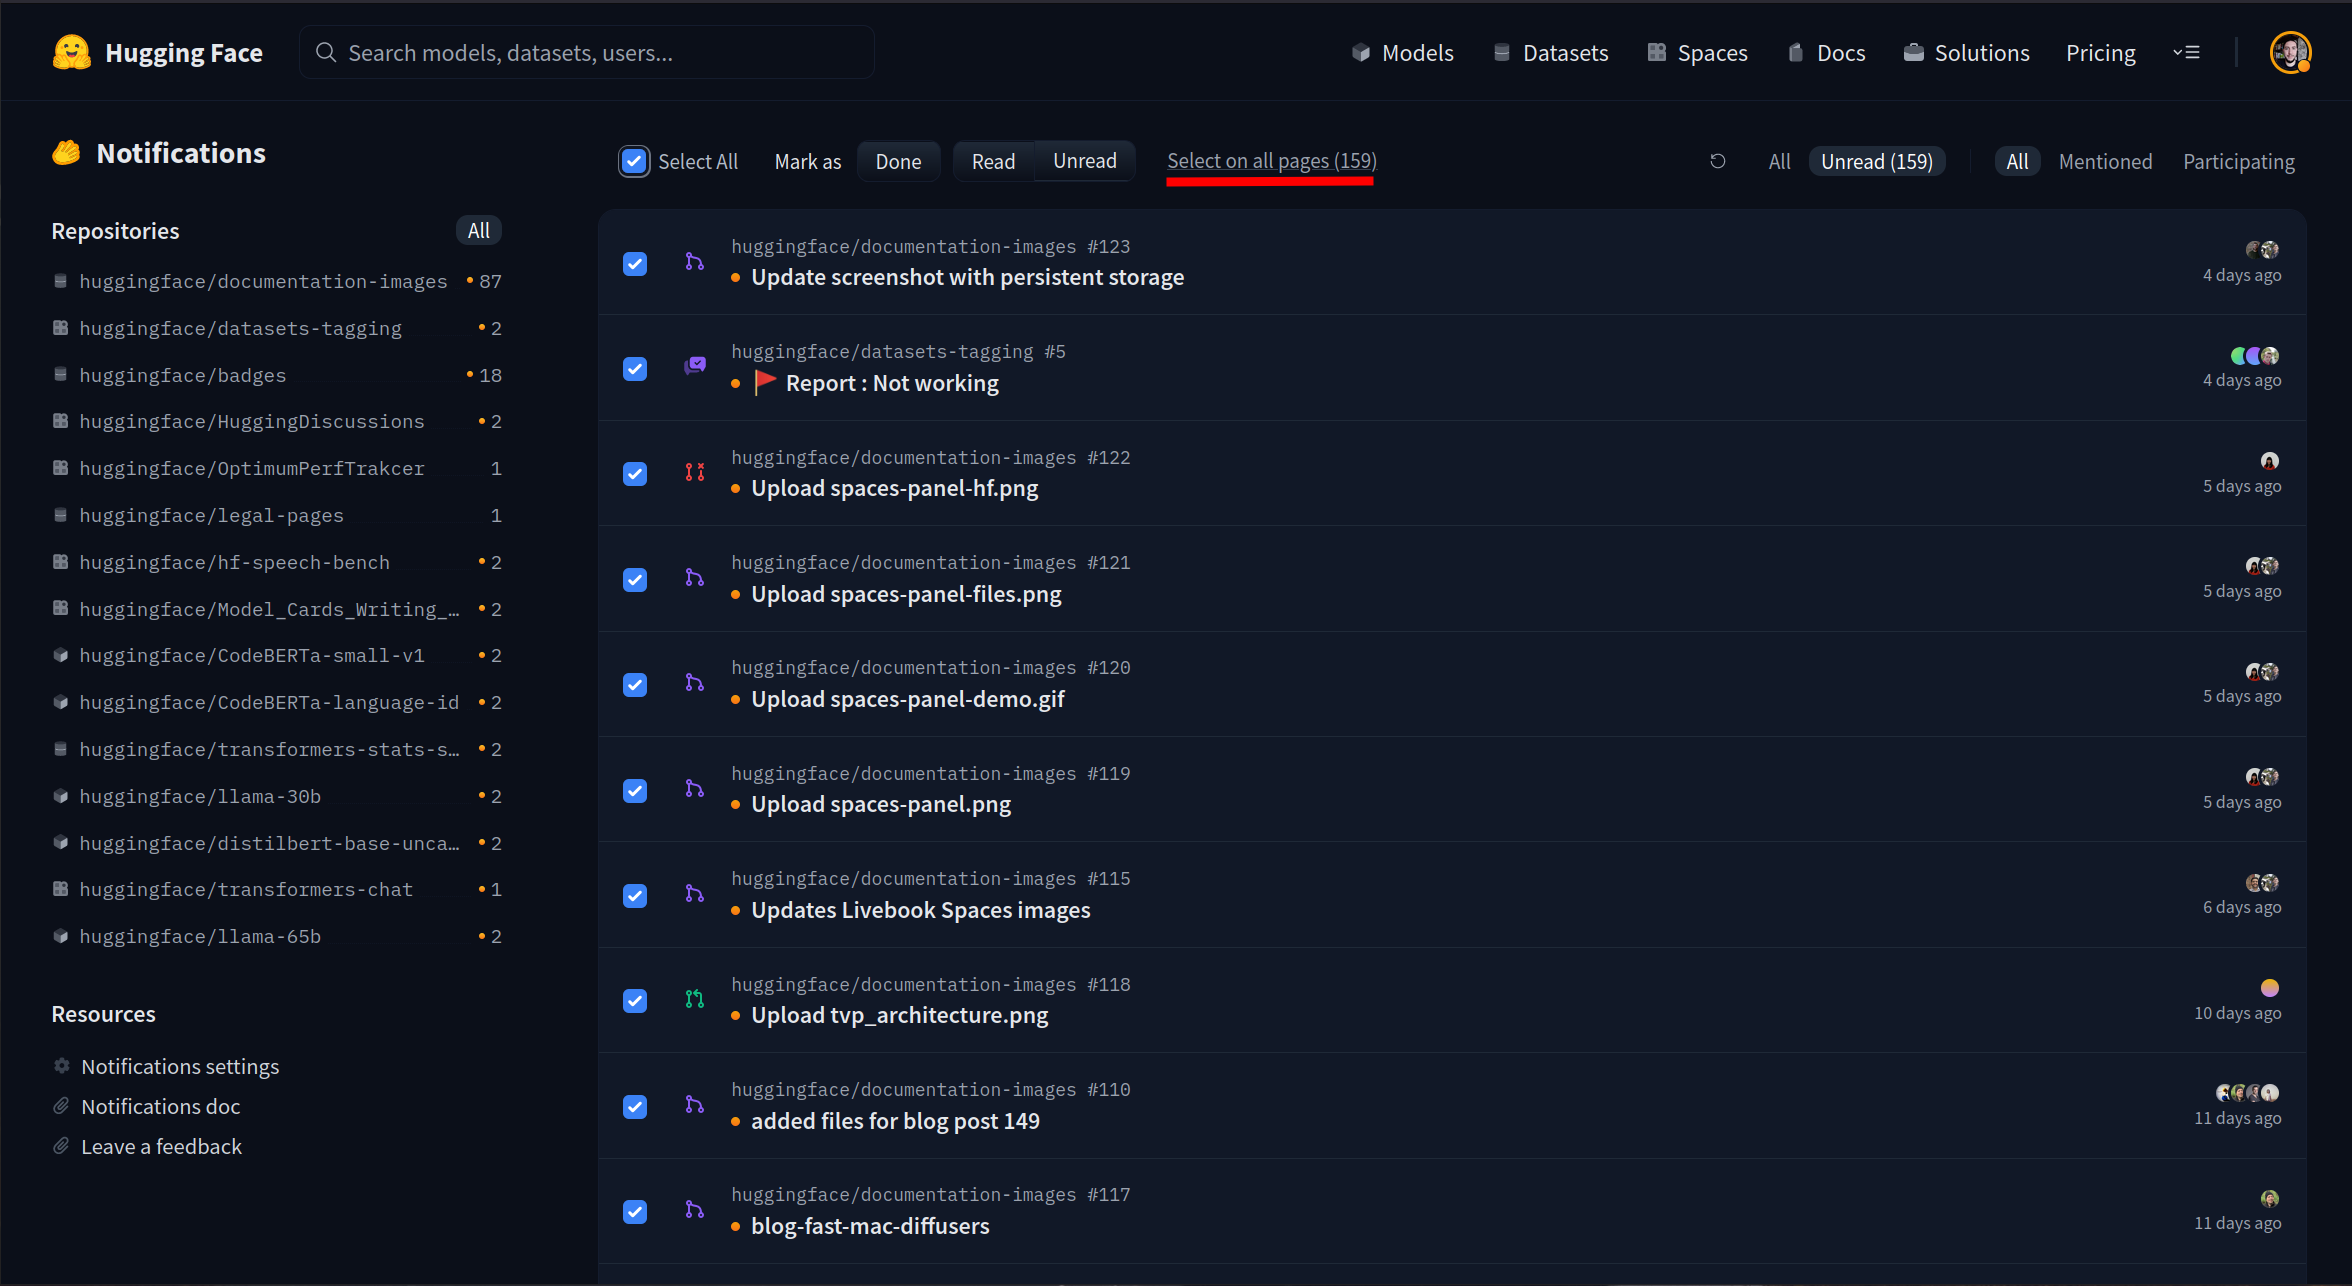Open the user profile avatar menu
Screen dimensions: 2352x1286
pyautogui.click(x=2289, y=53)
